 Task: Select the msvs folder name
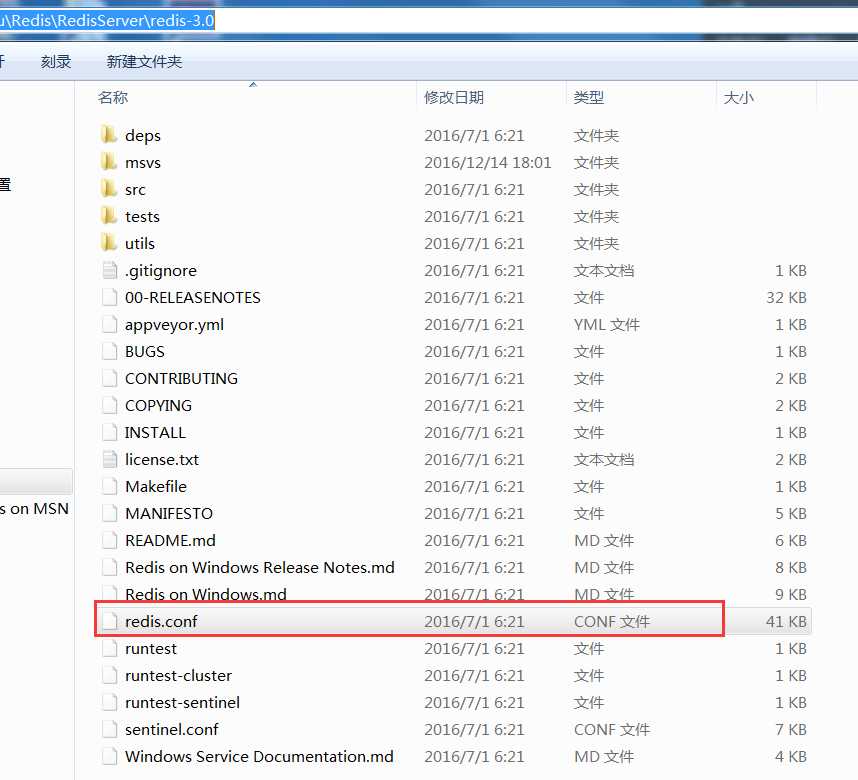[x=143, y=163]
